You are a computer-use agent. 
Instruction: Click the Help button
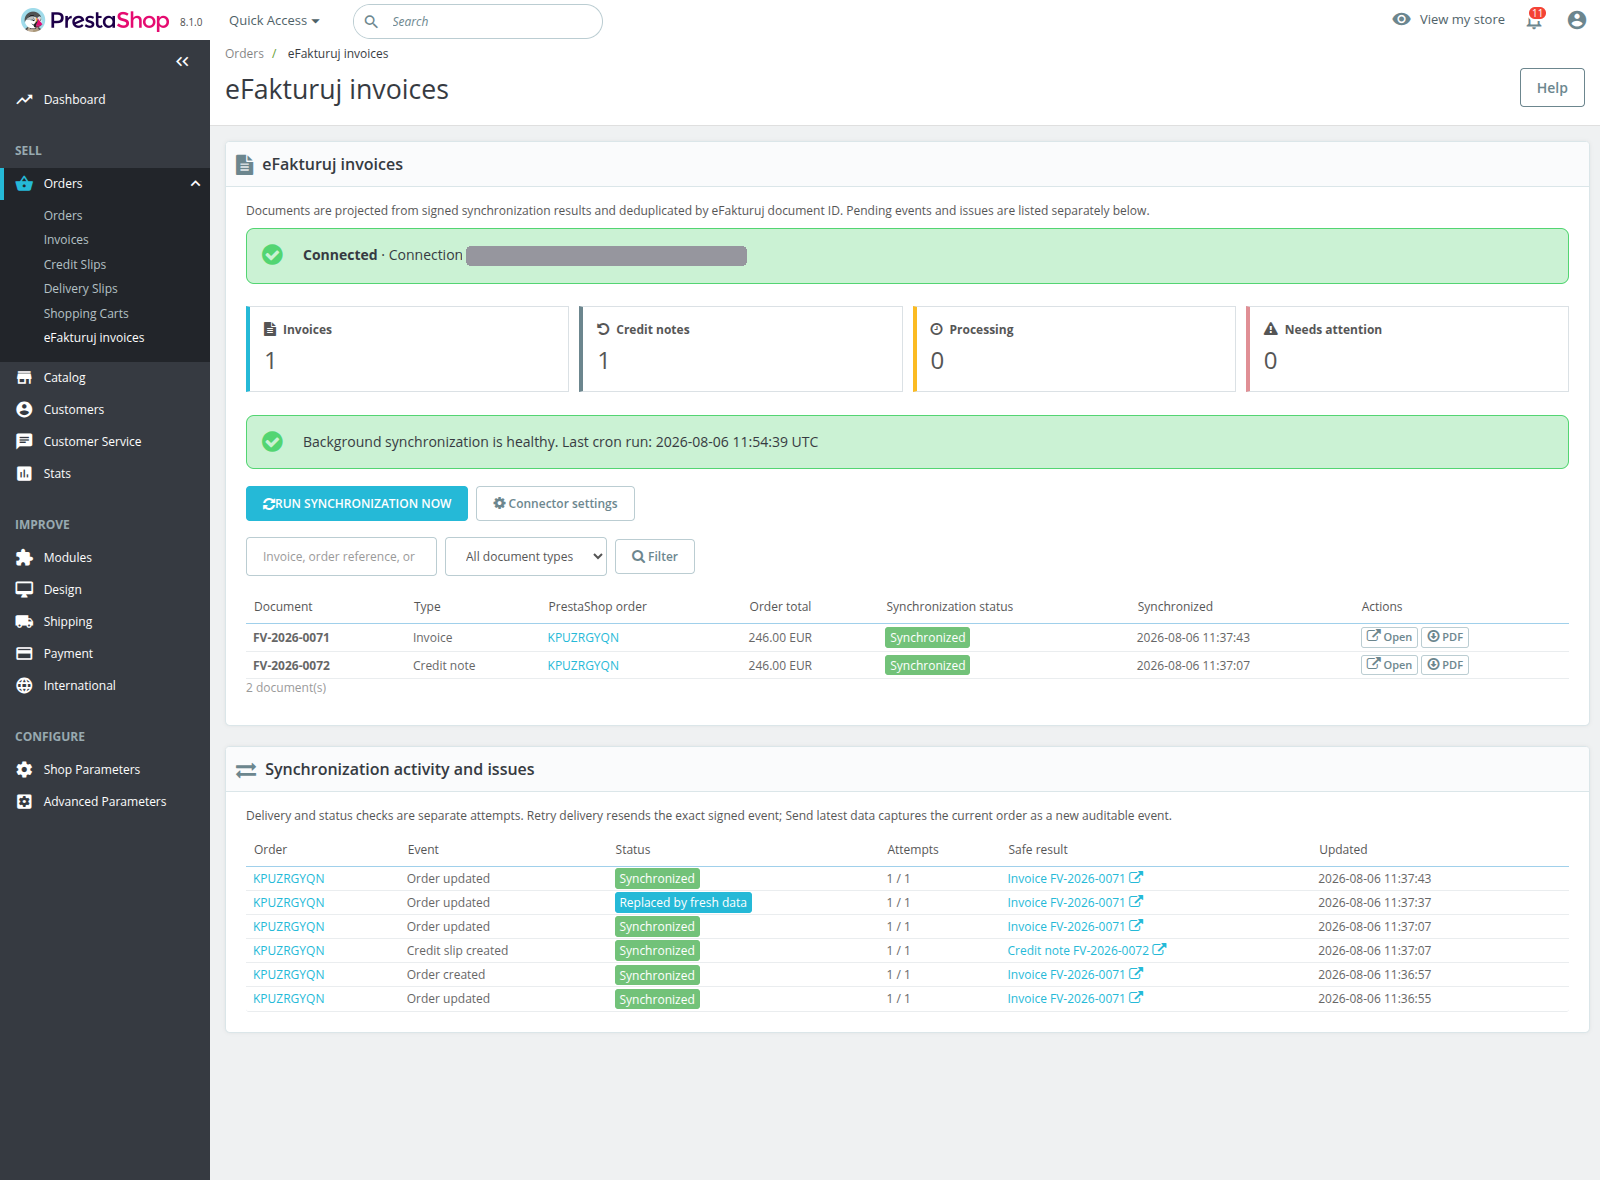pyautogui.click(x=1552, y=88)
